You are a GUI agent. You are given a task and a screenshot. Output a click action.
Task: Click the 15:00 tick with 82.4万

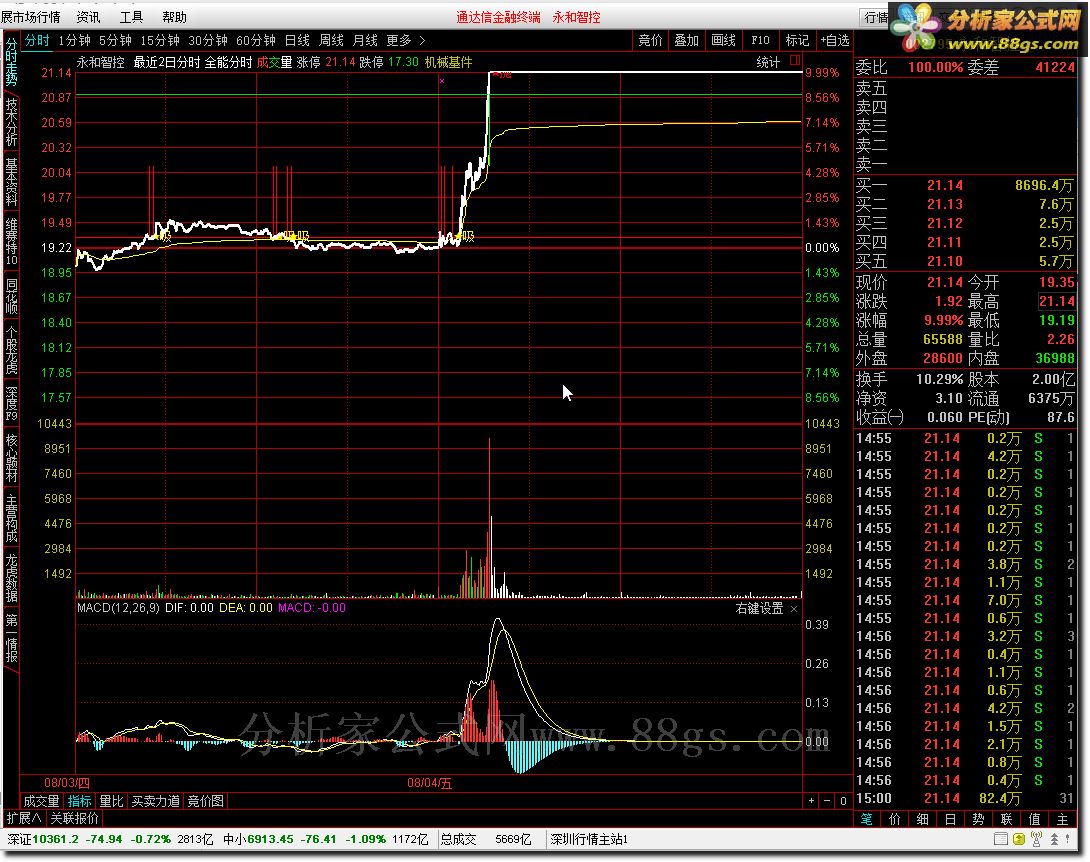965,798
